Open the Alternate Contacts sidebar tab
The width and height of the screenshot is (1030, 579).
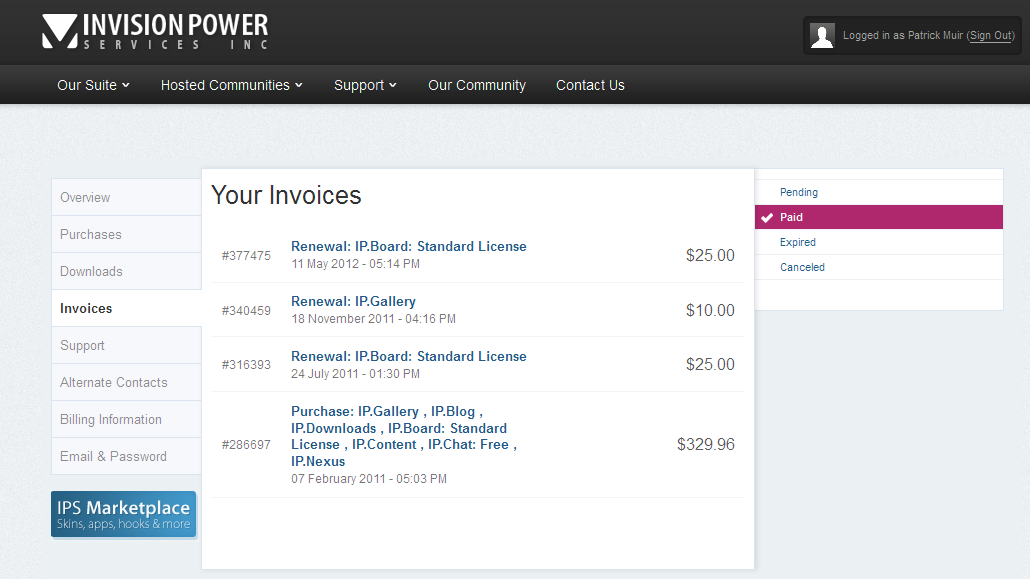(x=127, y=382)
